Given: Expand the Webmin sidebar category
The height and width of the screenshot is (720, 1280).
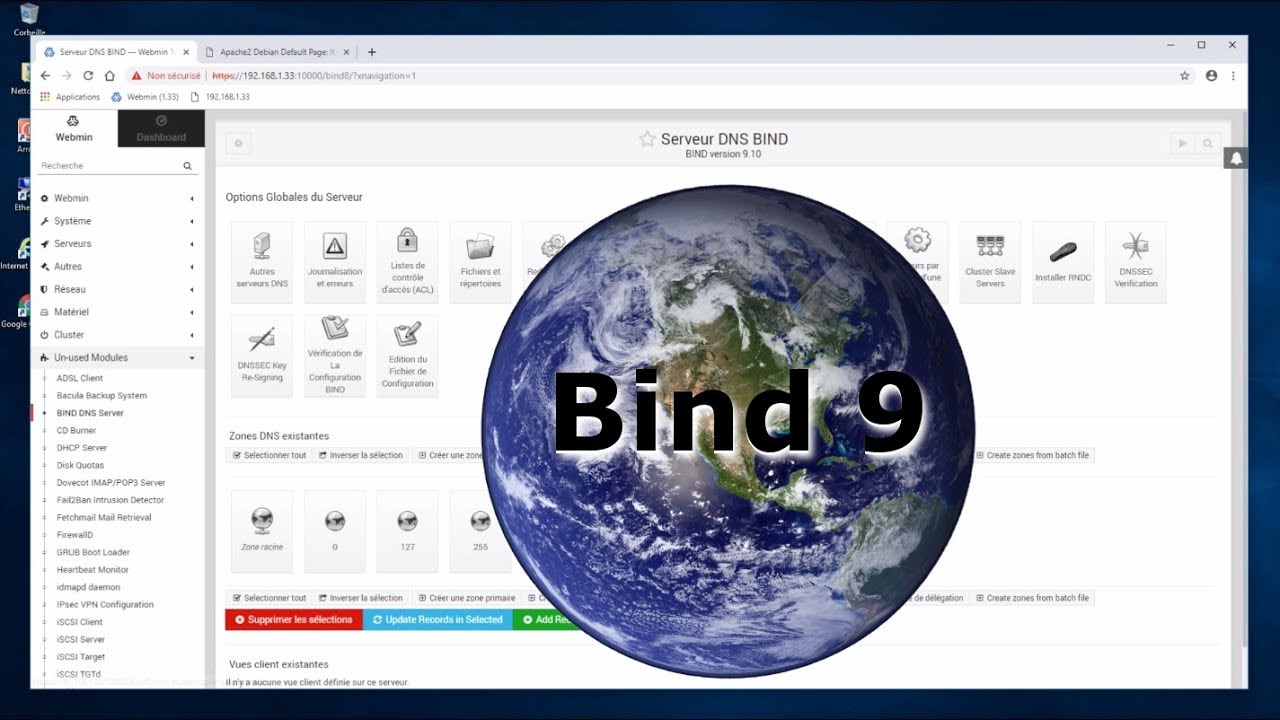Looking at the screenshot, I should click(118, 198).
